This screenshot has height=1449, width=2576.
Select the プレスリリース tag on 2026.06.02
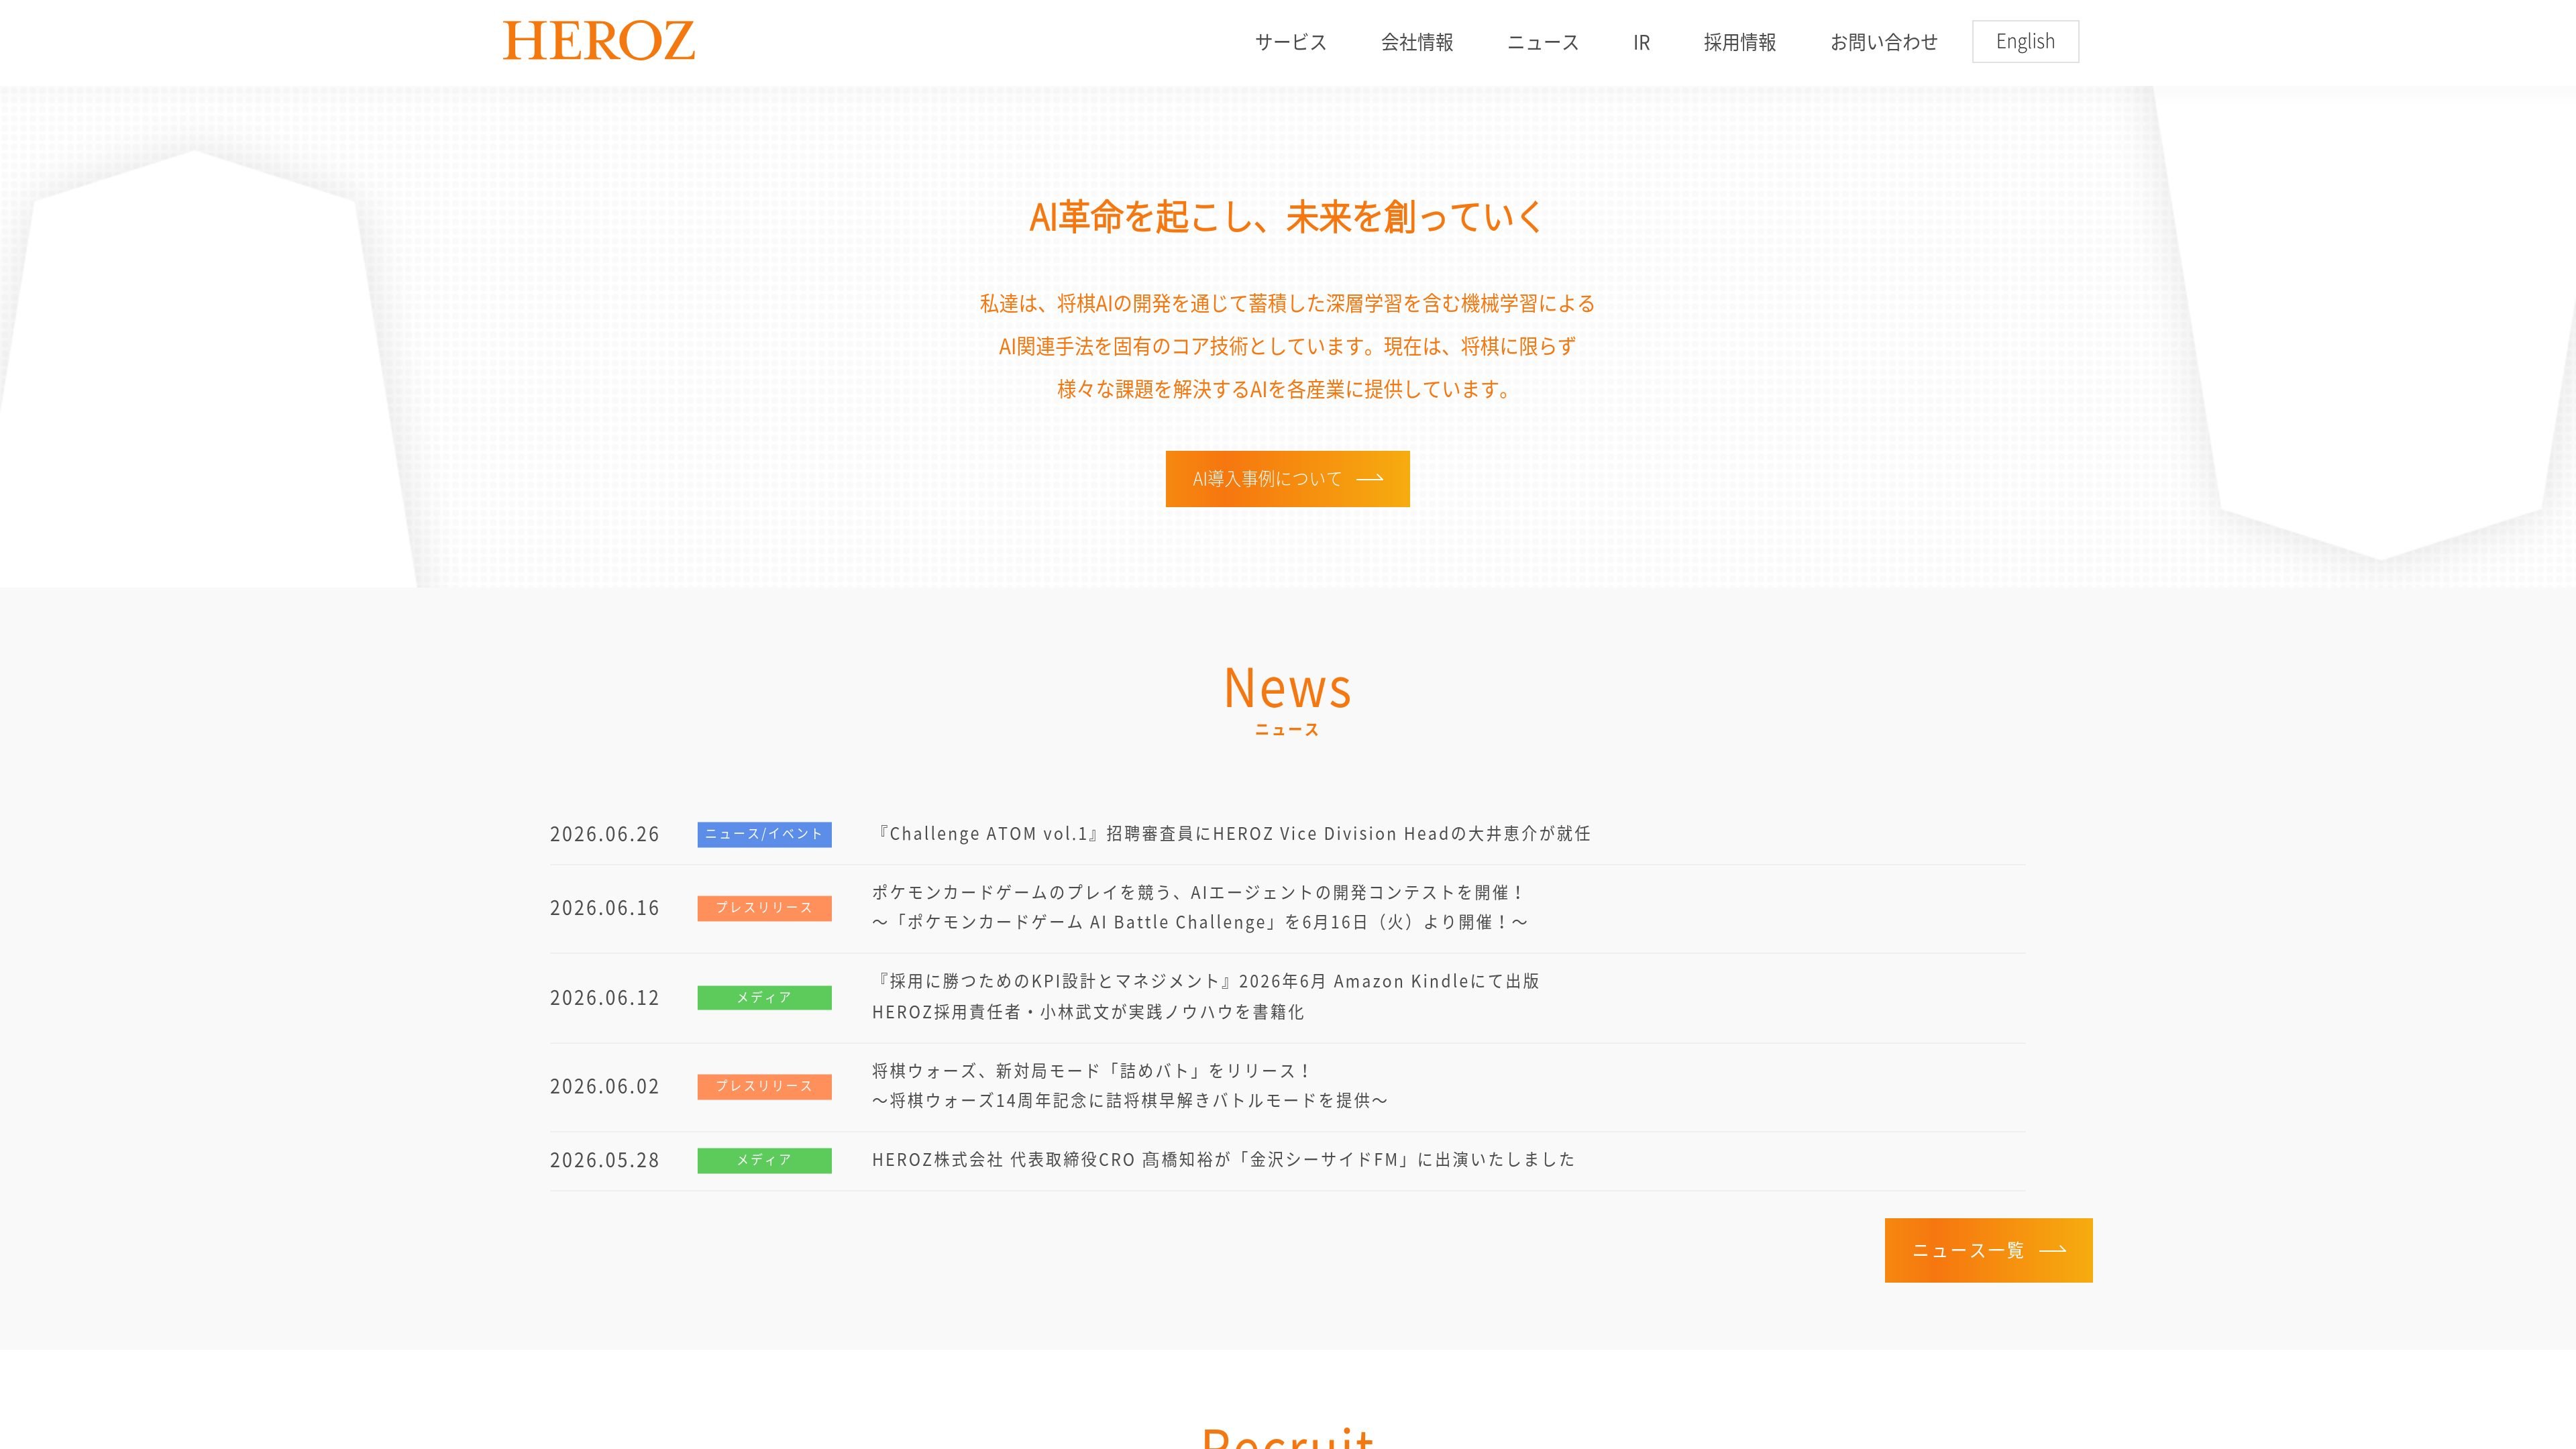764,1086
